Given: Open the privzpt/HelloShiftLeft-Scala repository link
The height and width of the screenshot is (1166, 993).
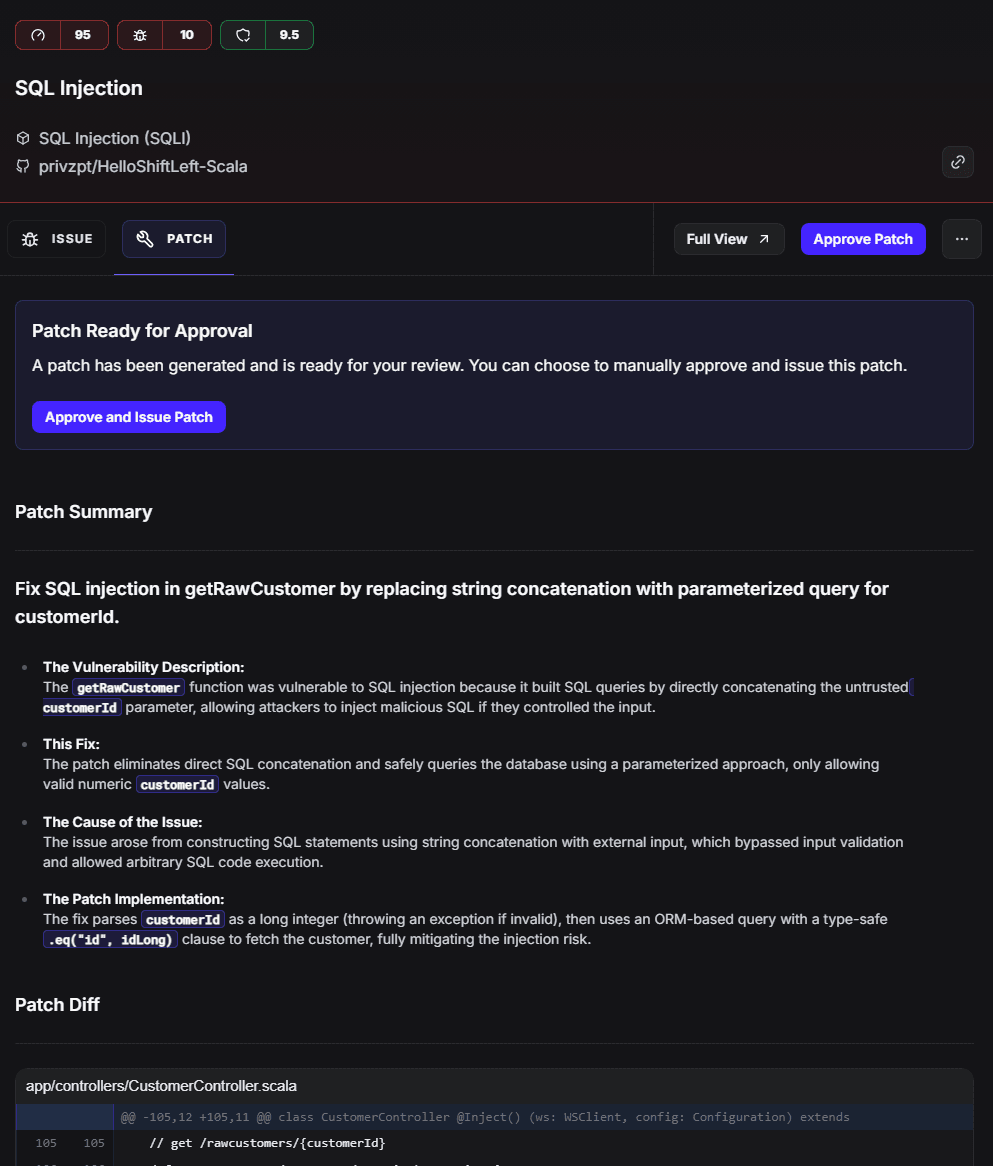Looking at the screenshot, I should pyautogui.click(x=143, y=167).
